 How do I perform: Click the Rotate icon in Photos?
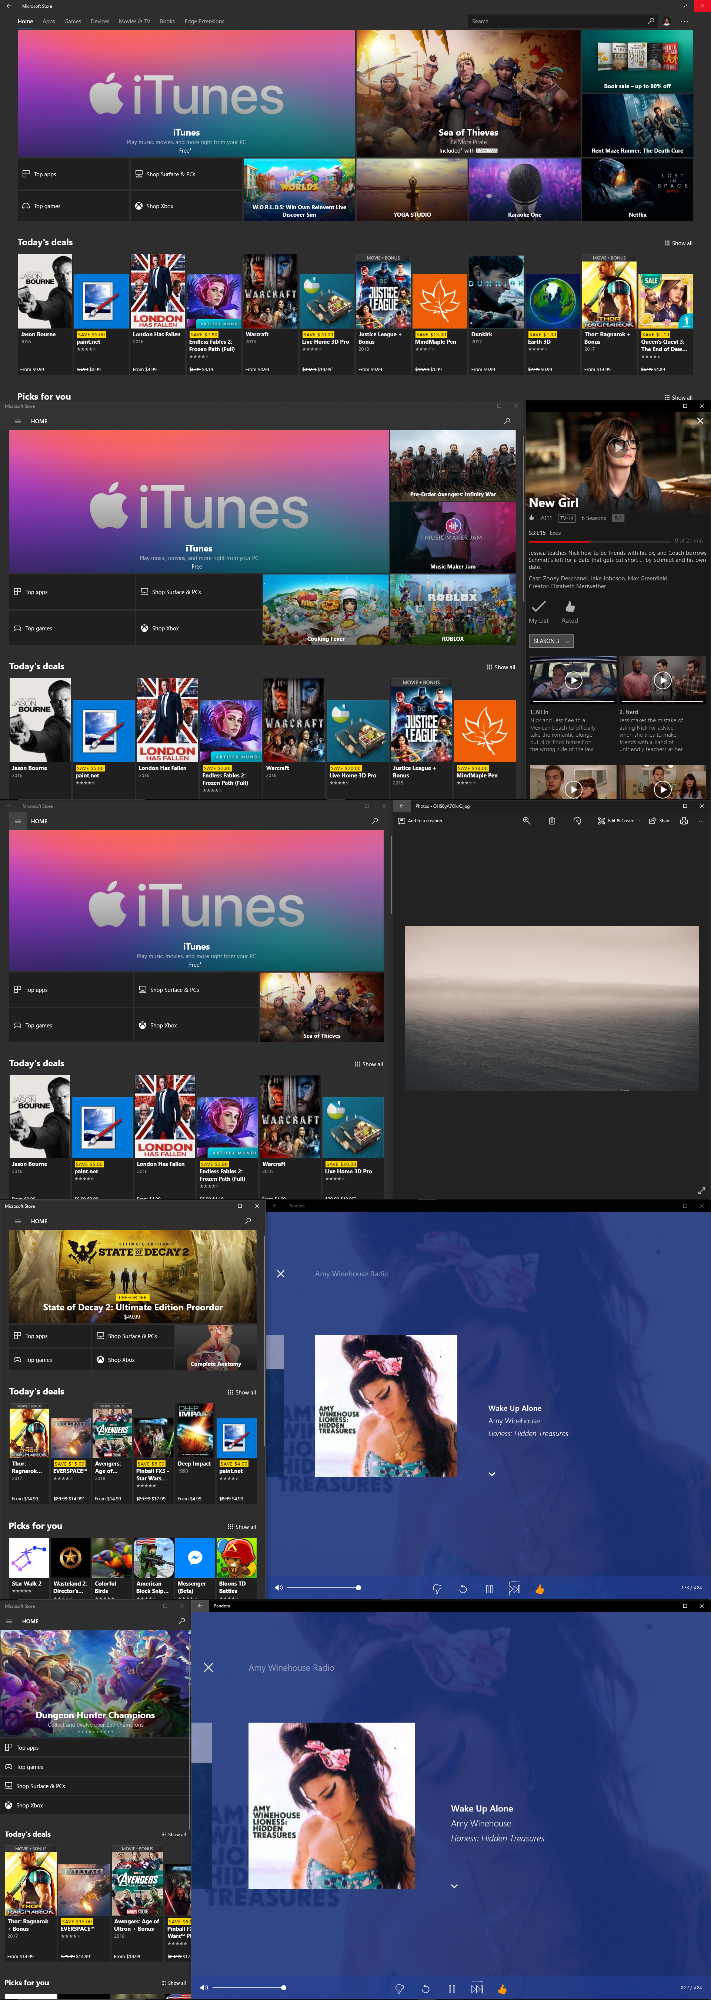tap(577, 820)
